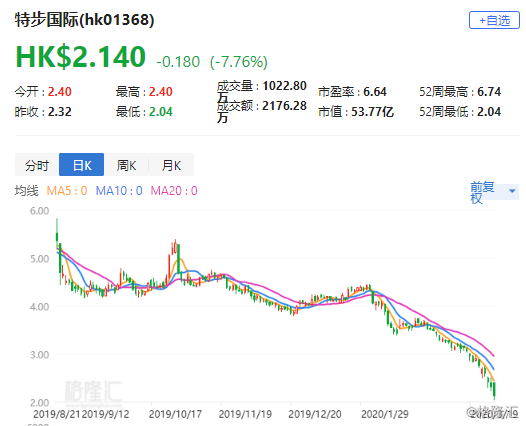Click the dropdown arrow beside 前复权

(x=512, y=191)
